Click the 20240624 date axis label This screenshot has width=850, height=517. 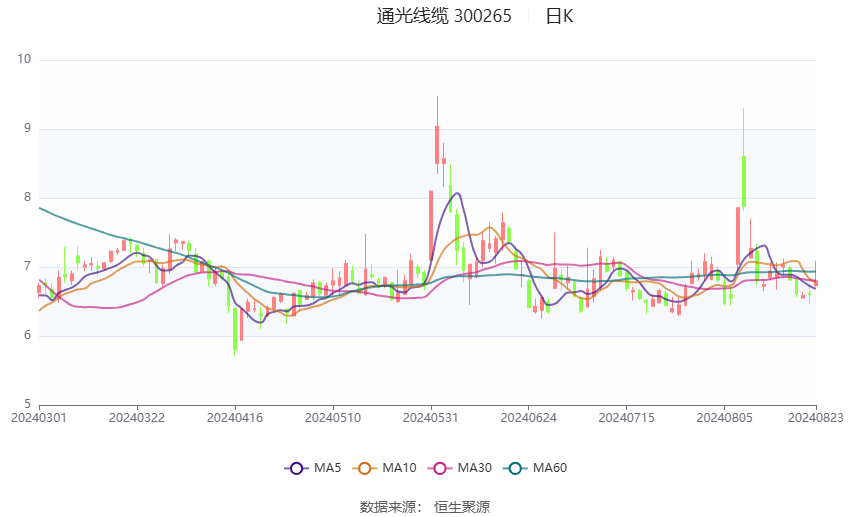click(529, 418)
